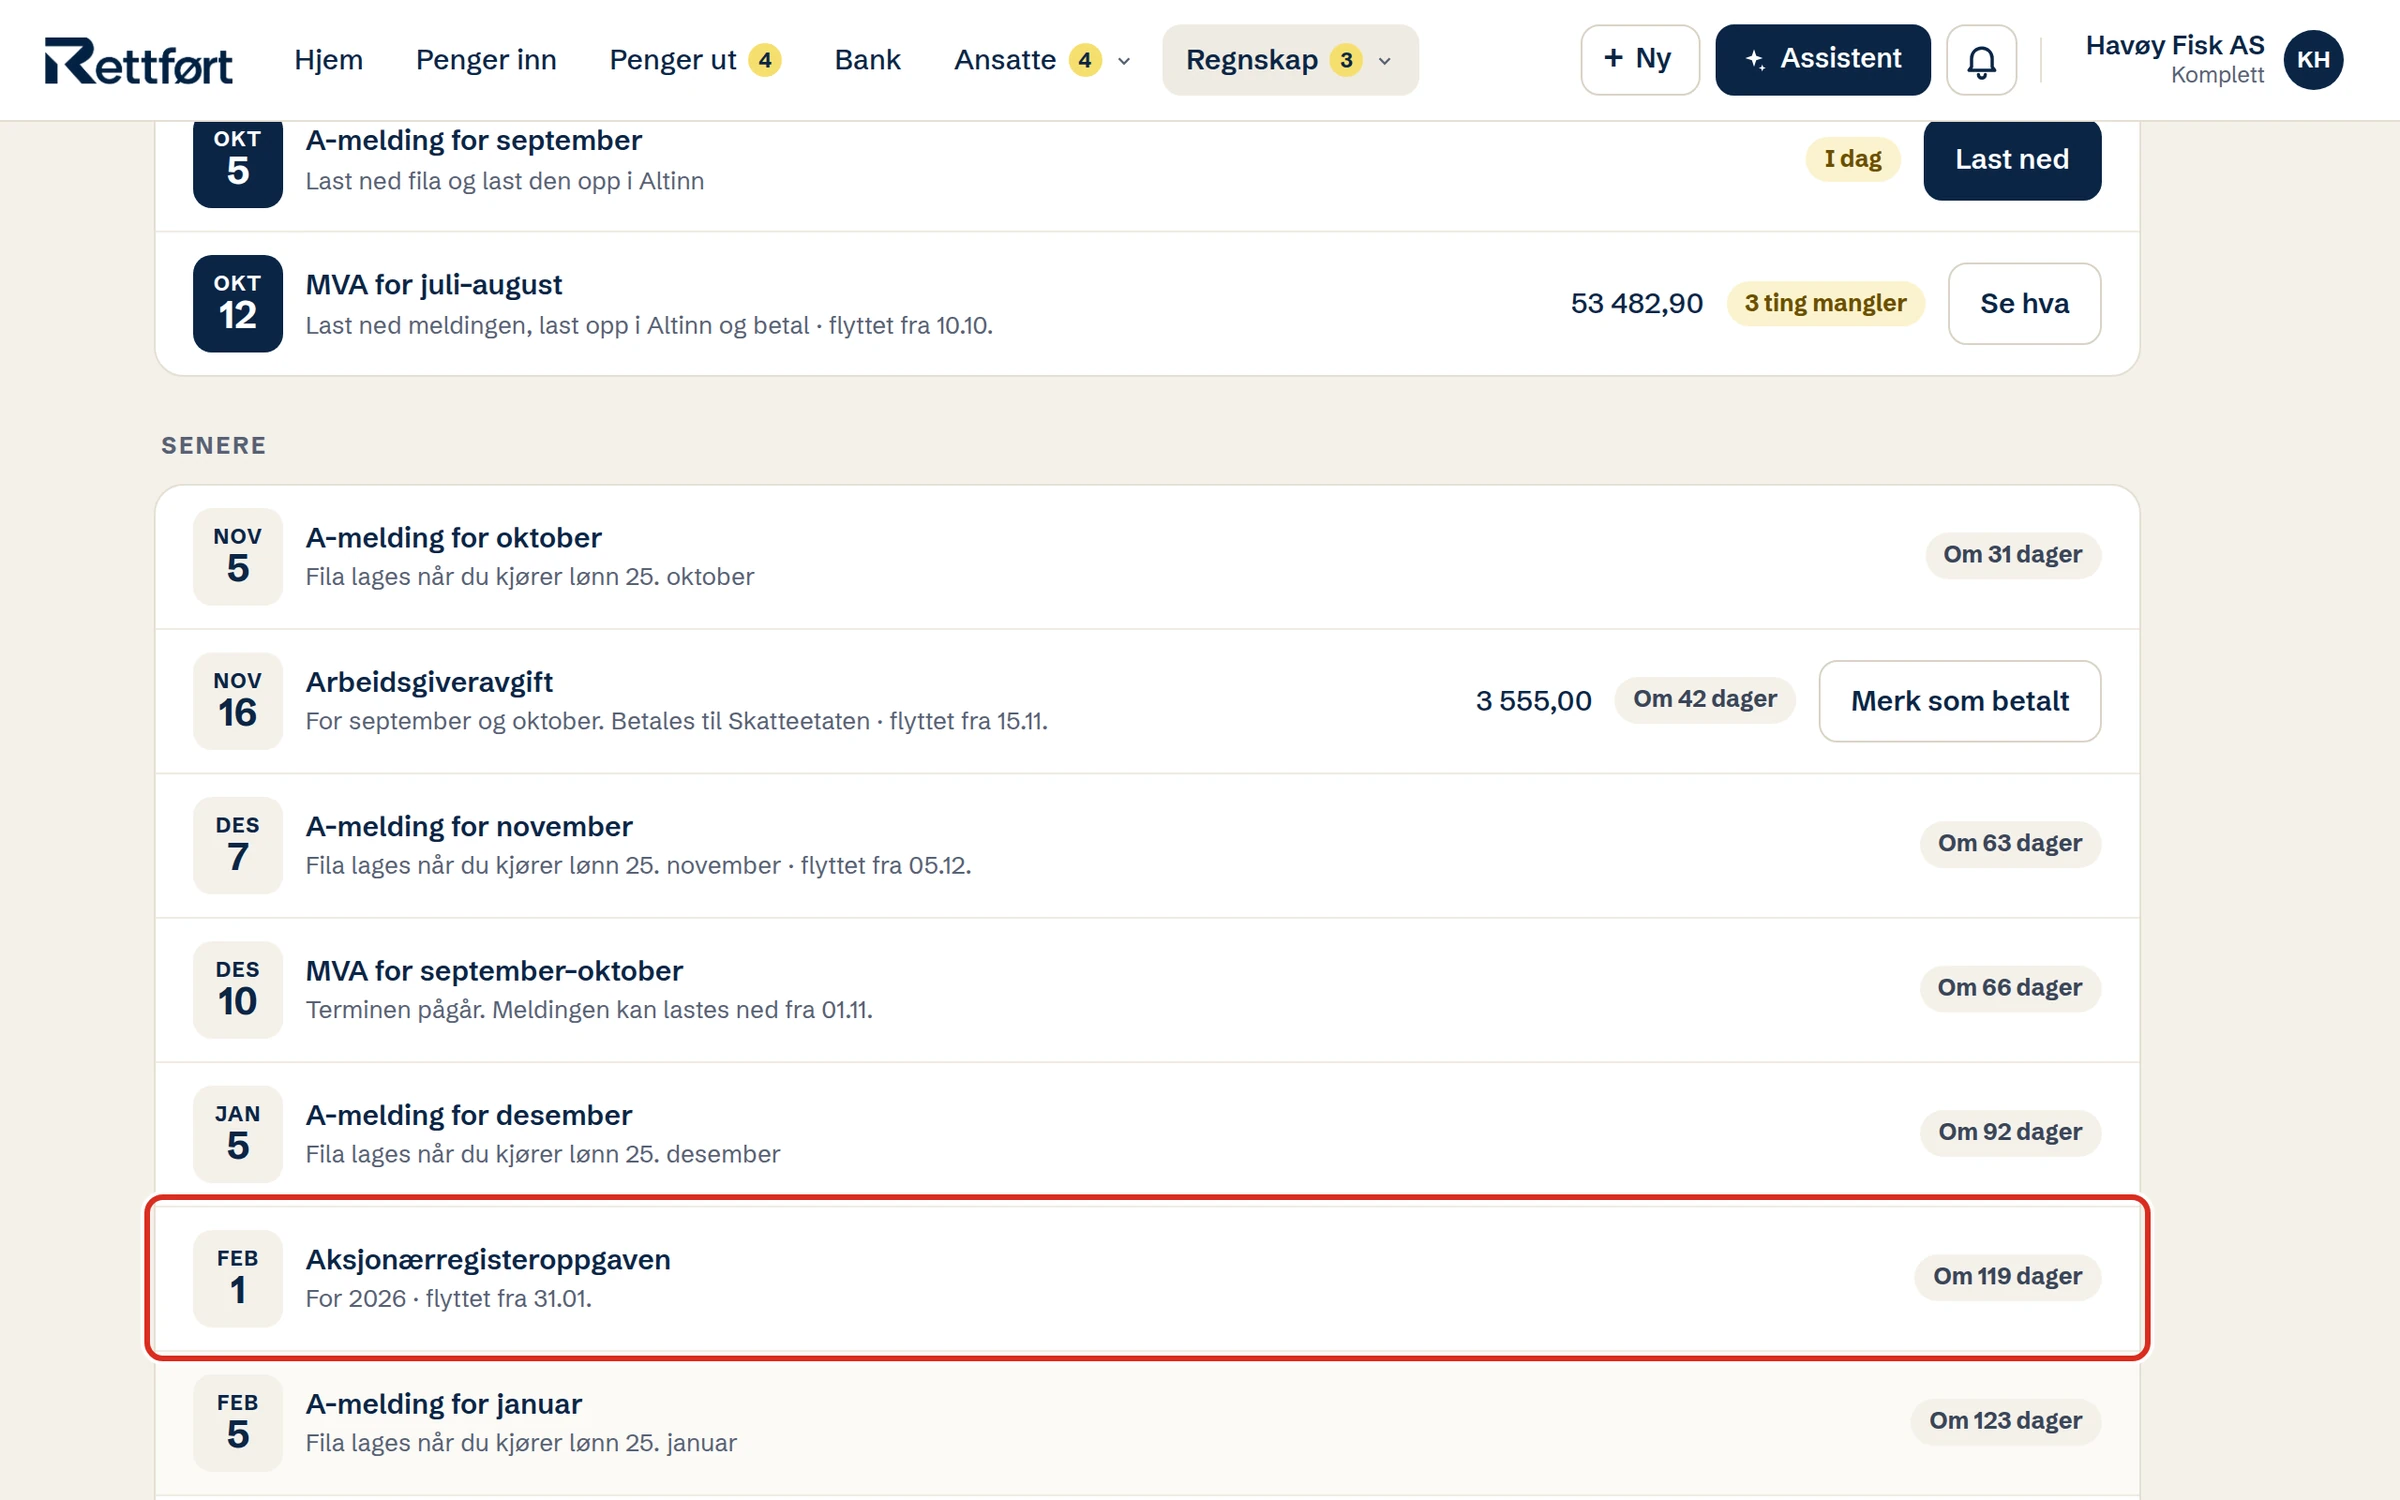Mark Arbeidsgiveravgift as betalt
Screen dimensions: 2400x1500
[1959, 701]
